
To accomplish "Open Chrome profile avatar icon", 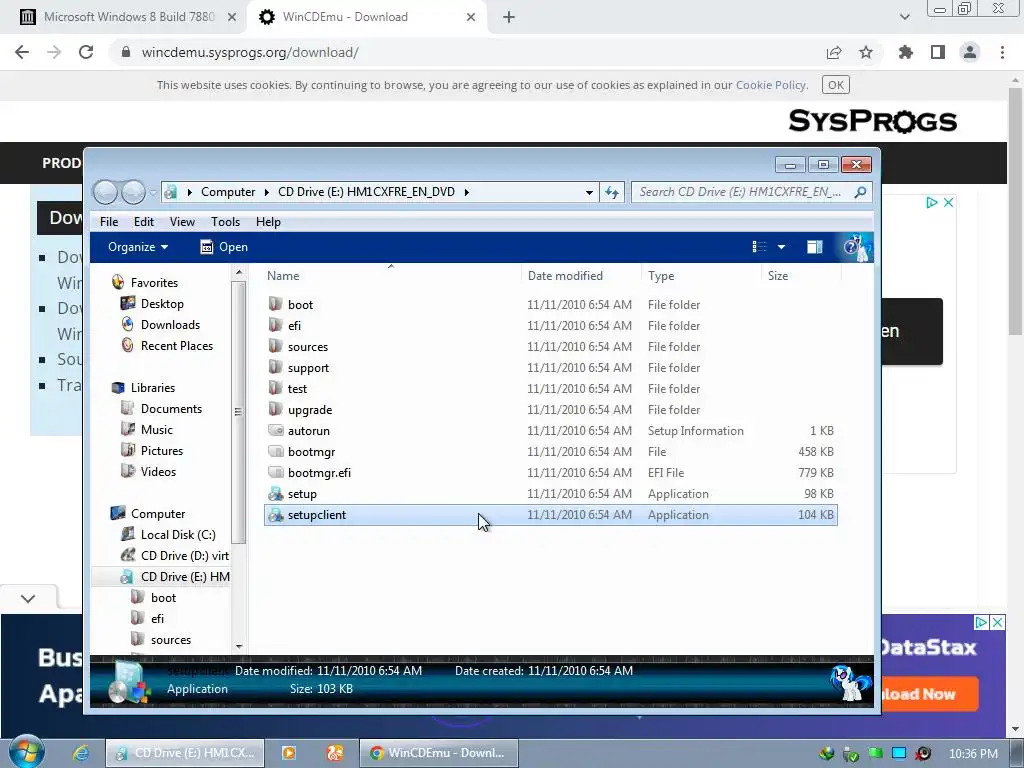I will coord(970,52).
